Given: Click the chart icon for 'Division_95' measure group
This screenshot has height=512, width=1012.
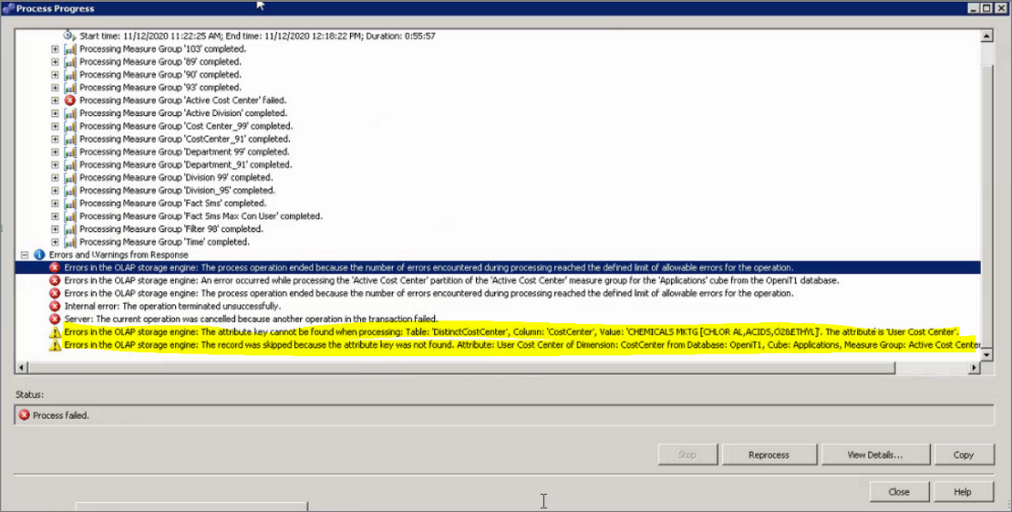Looking at the screenshot, I should coord(70,190).
